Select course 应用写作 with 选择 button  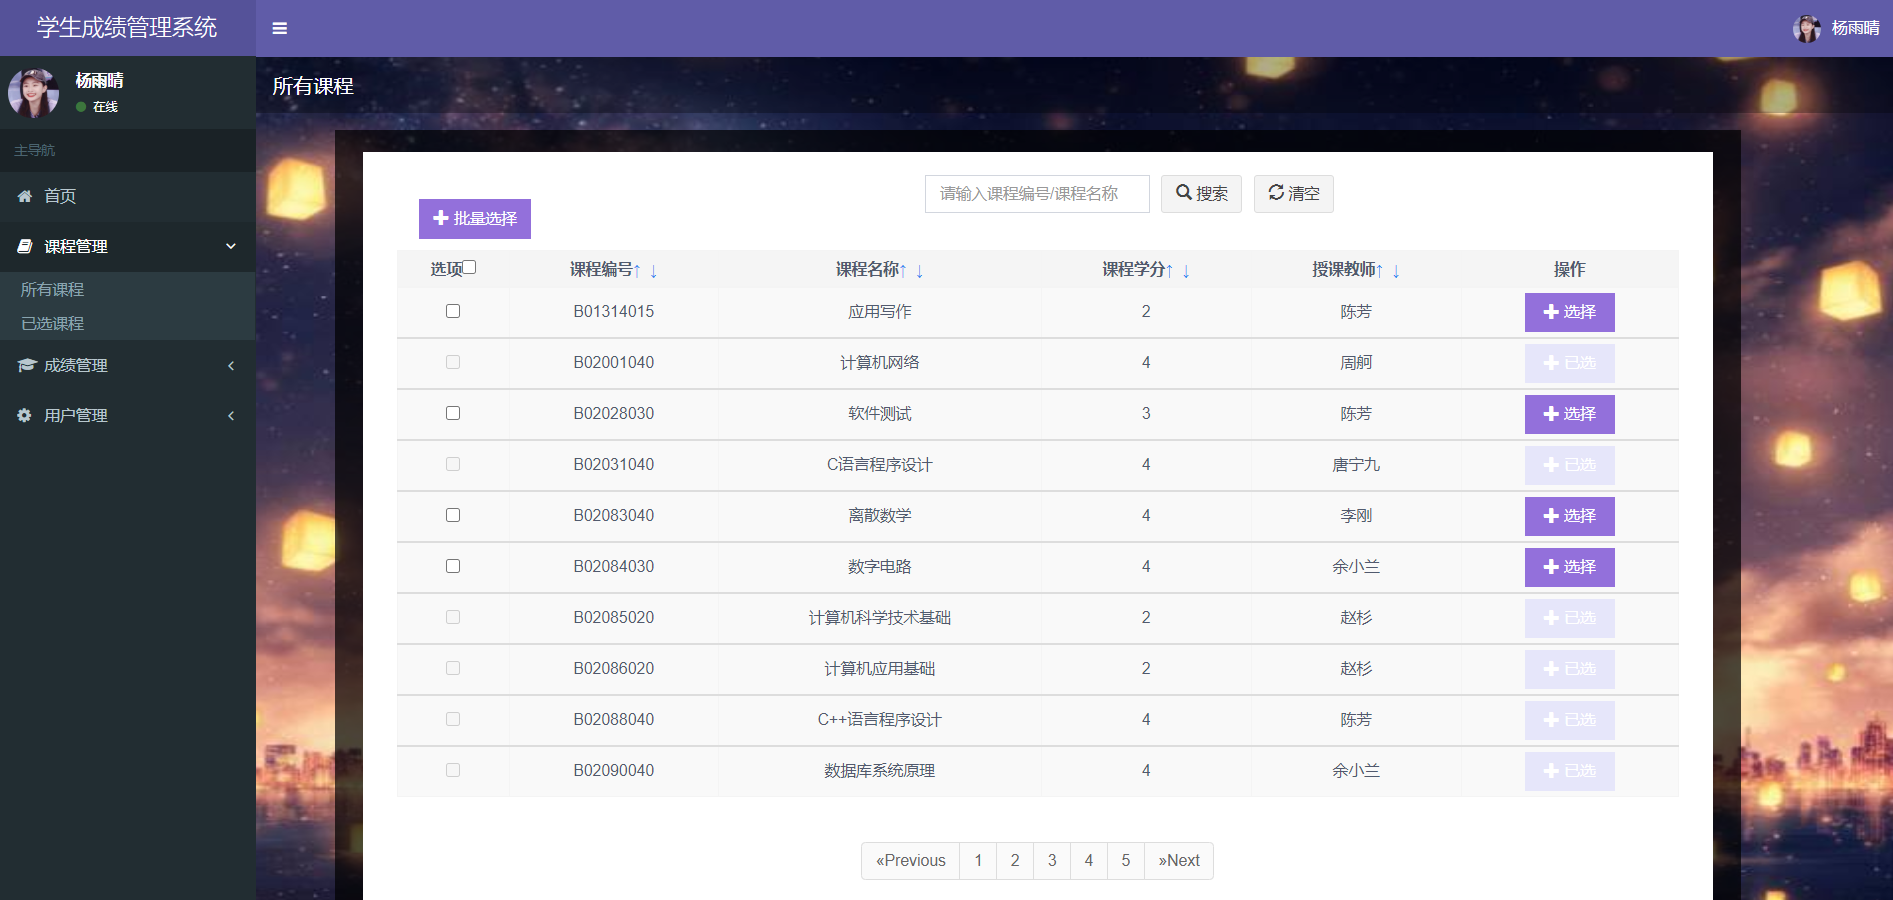[x=1569, y=312]
